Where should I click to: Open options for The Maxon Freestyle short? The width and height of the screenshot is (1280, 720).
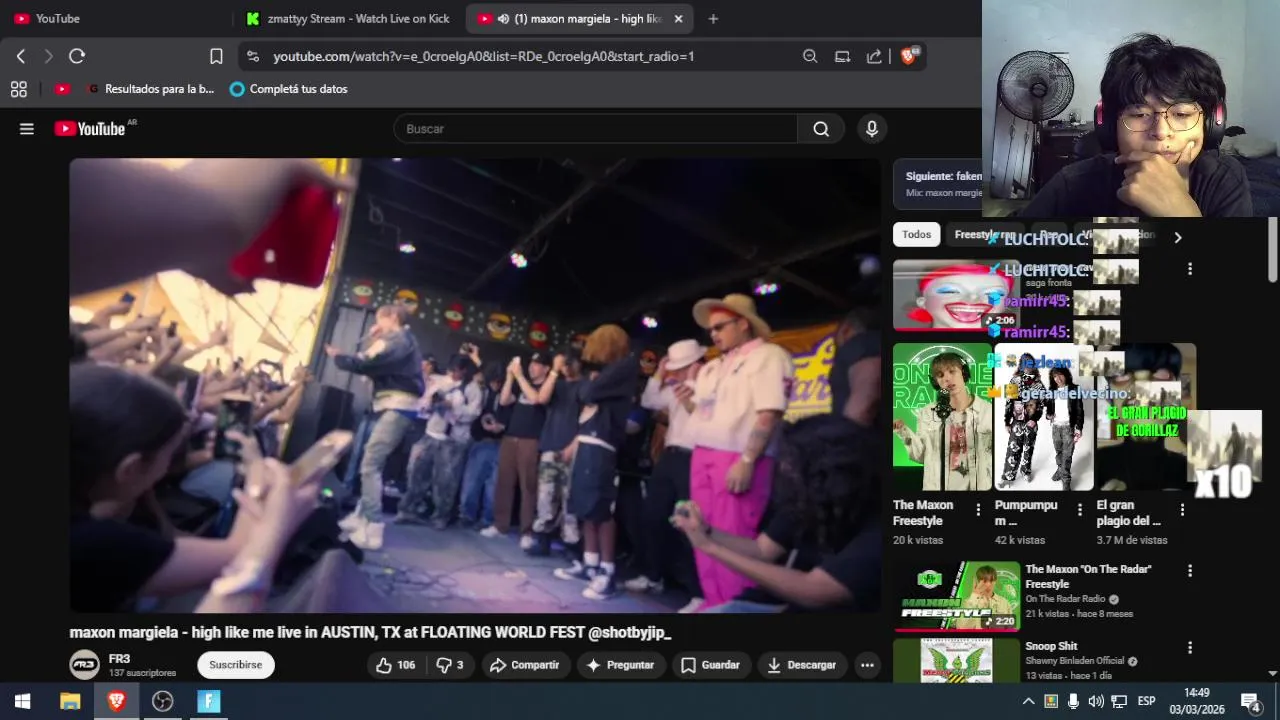pos(978,510)
